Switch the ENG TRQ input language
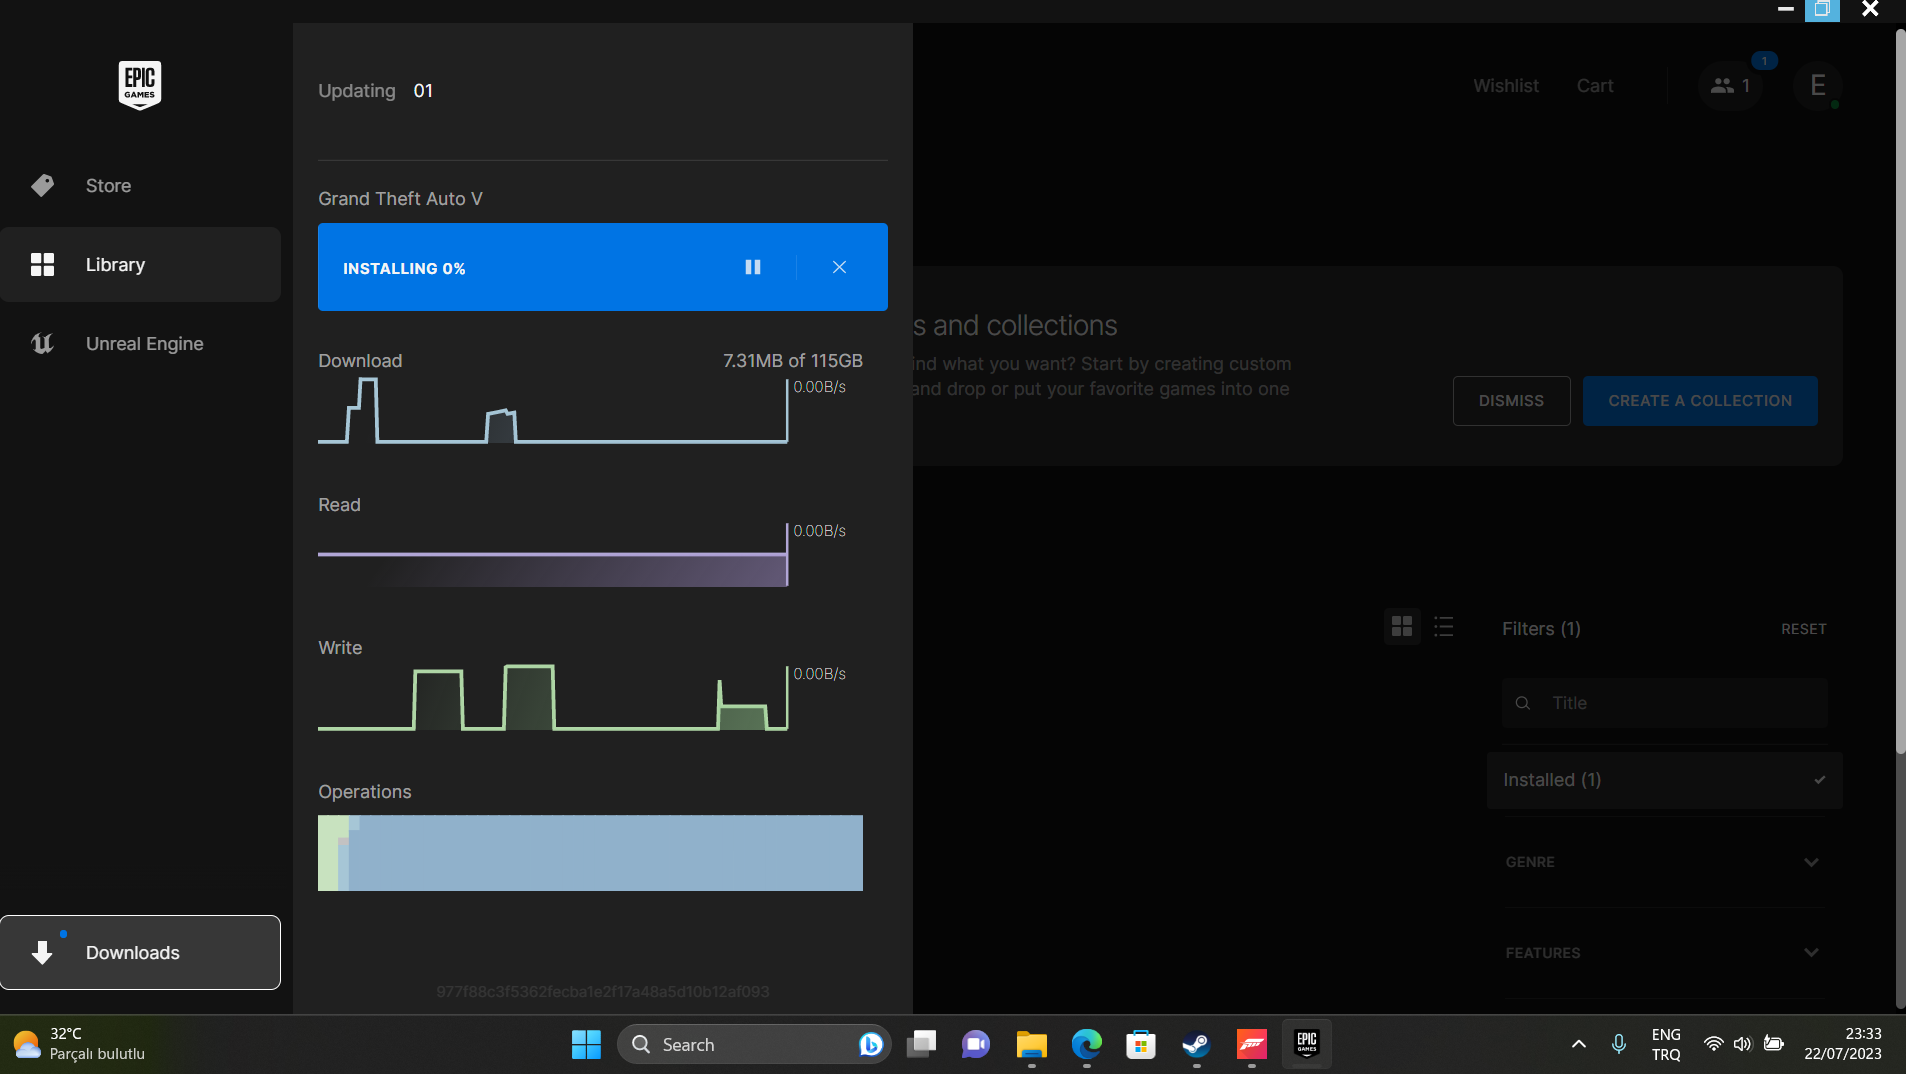 (1666, 1045)
